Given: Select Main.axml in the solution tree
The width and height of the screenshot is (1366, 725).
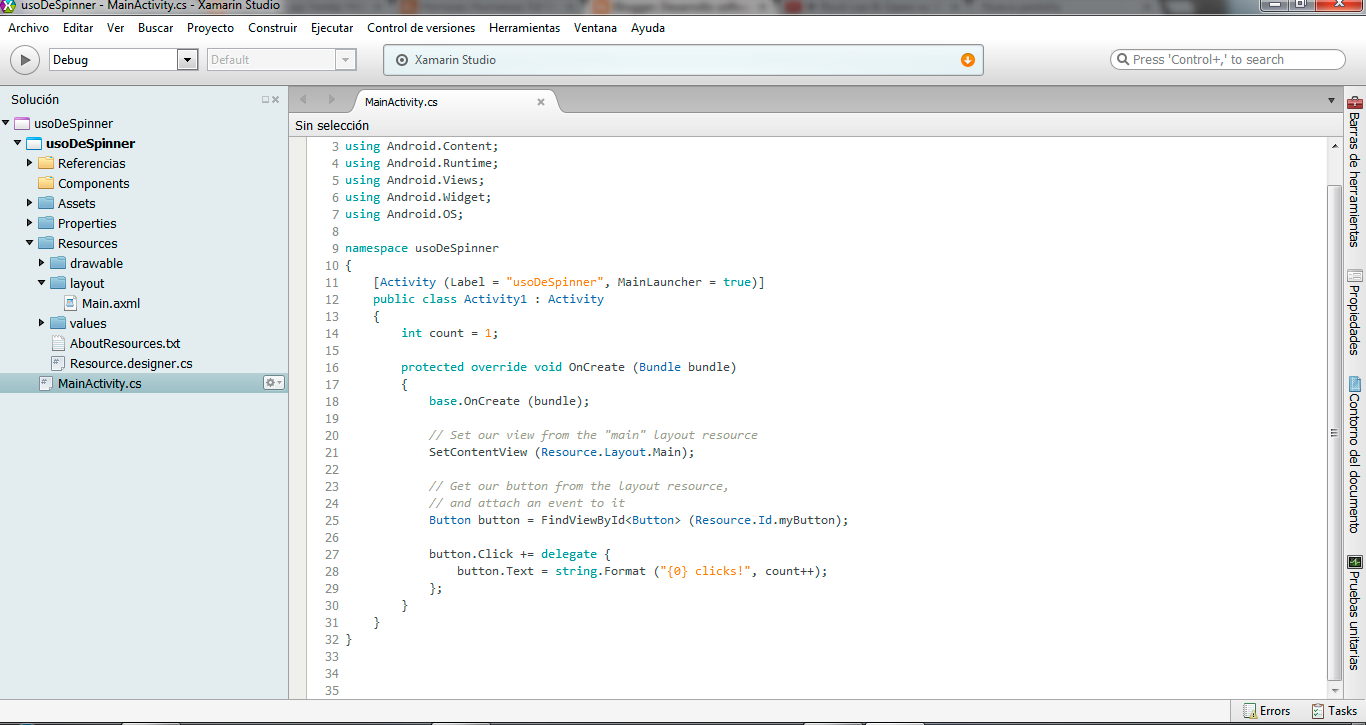Looking at the screenshot, I should tap(110, 303).
